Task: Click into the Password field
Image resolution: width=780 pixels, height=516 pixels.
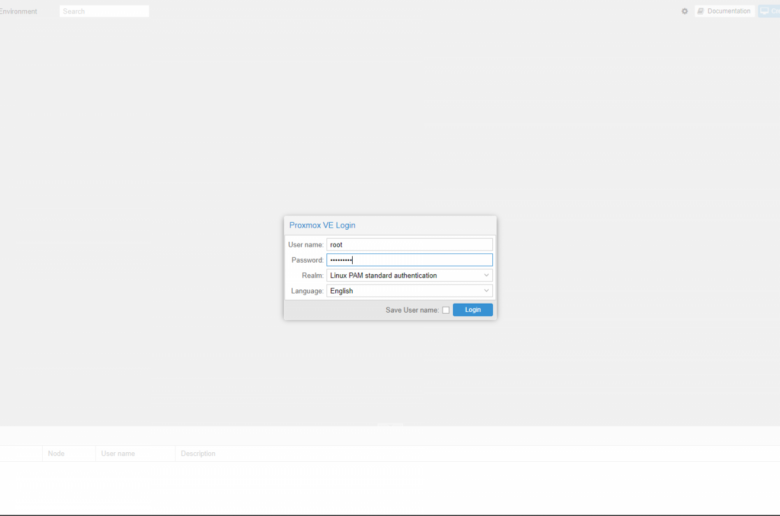Action: pyautogui.click(x=409, y=260)
